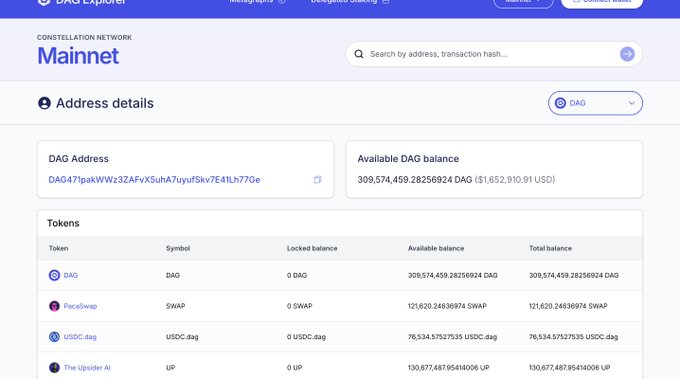The image size is (680, 379).
Task: Click the Token column header
Action: coord(59,248)
